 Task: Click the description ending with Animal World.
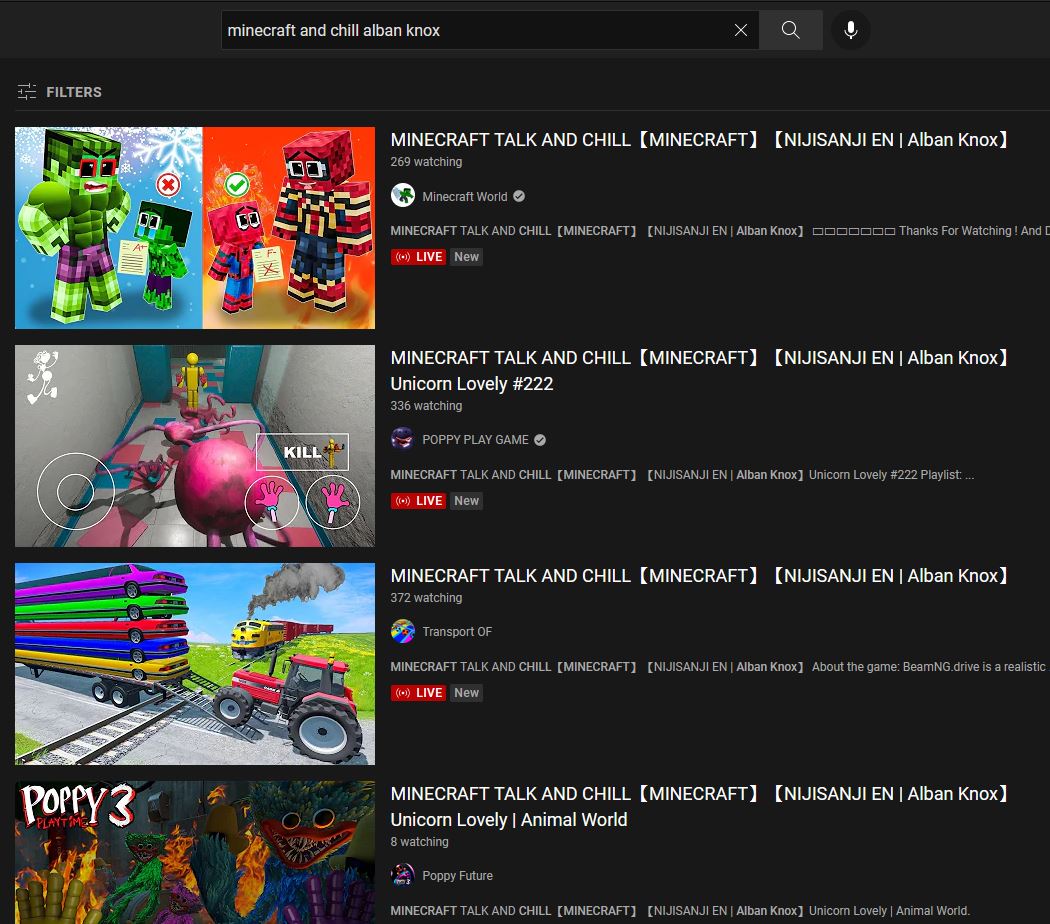pyautogui.click(x=680, y=910)
